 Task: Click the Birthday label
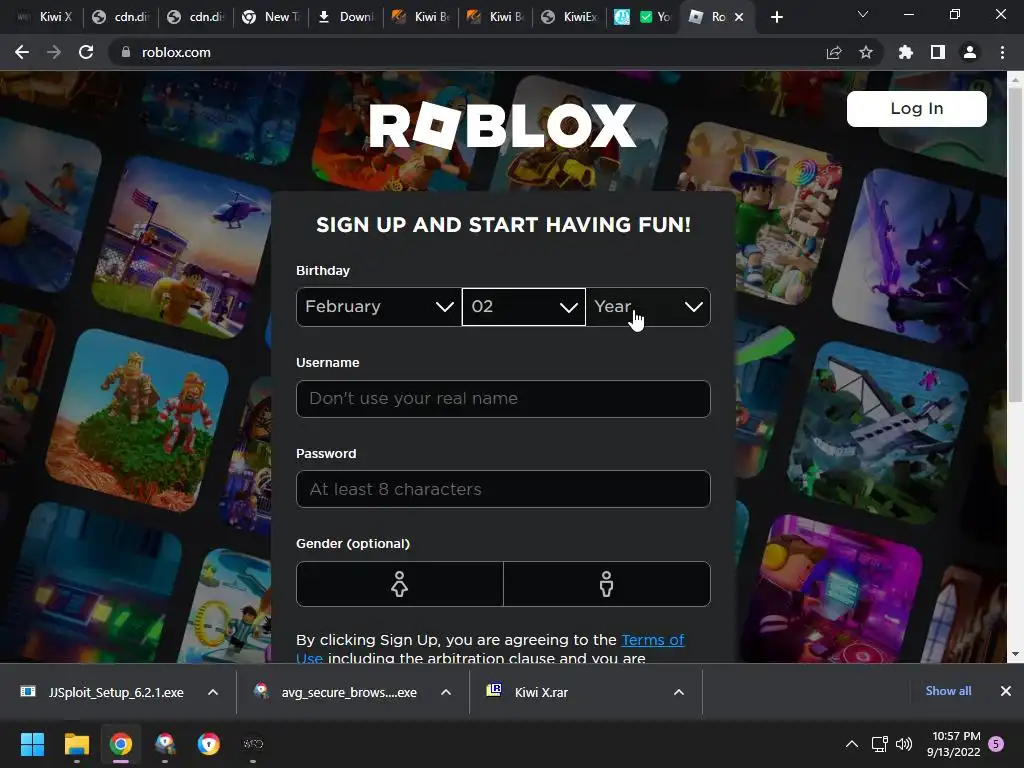click(x=323, y=270)
